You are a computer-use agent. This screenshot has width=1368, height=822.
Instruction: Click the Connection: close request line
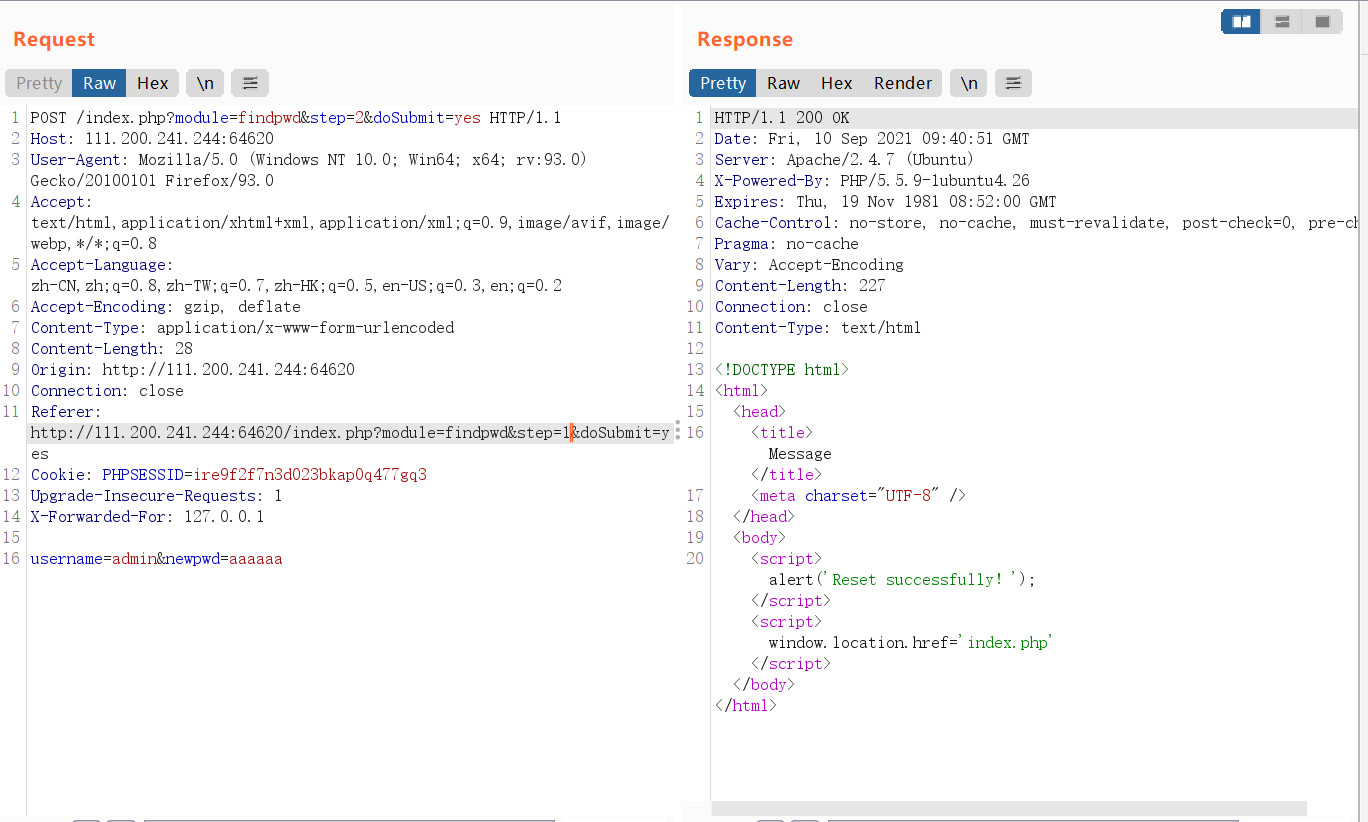pos(107,391)
